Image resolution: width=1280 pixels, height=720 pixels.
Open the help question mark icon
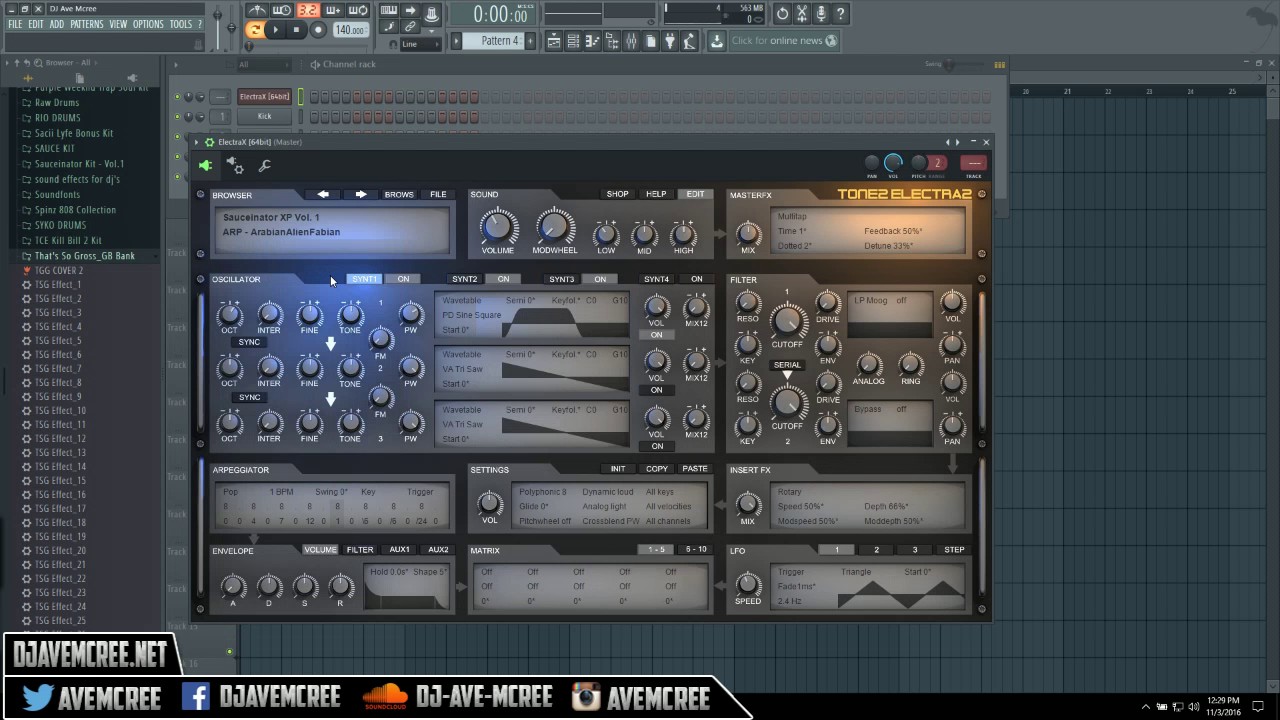(x=841, y=14)
